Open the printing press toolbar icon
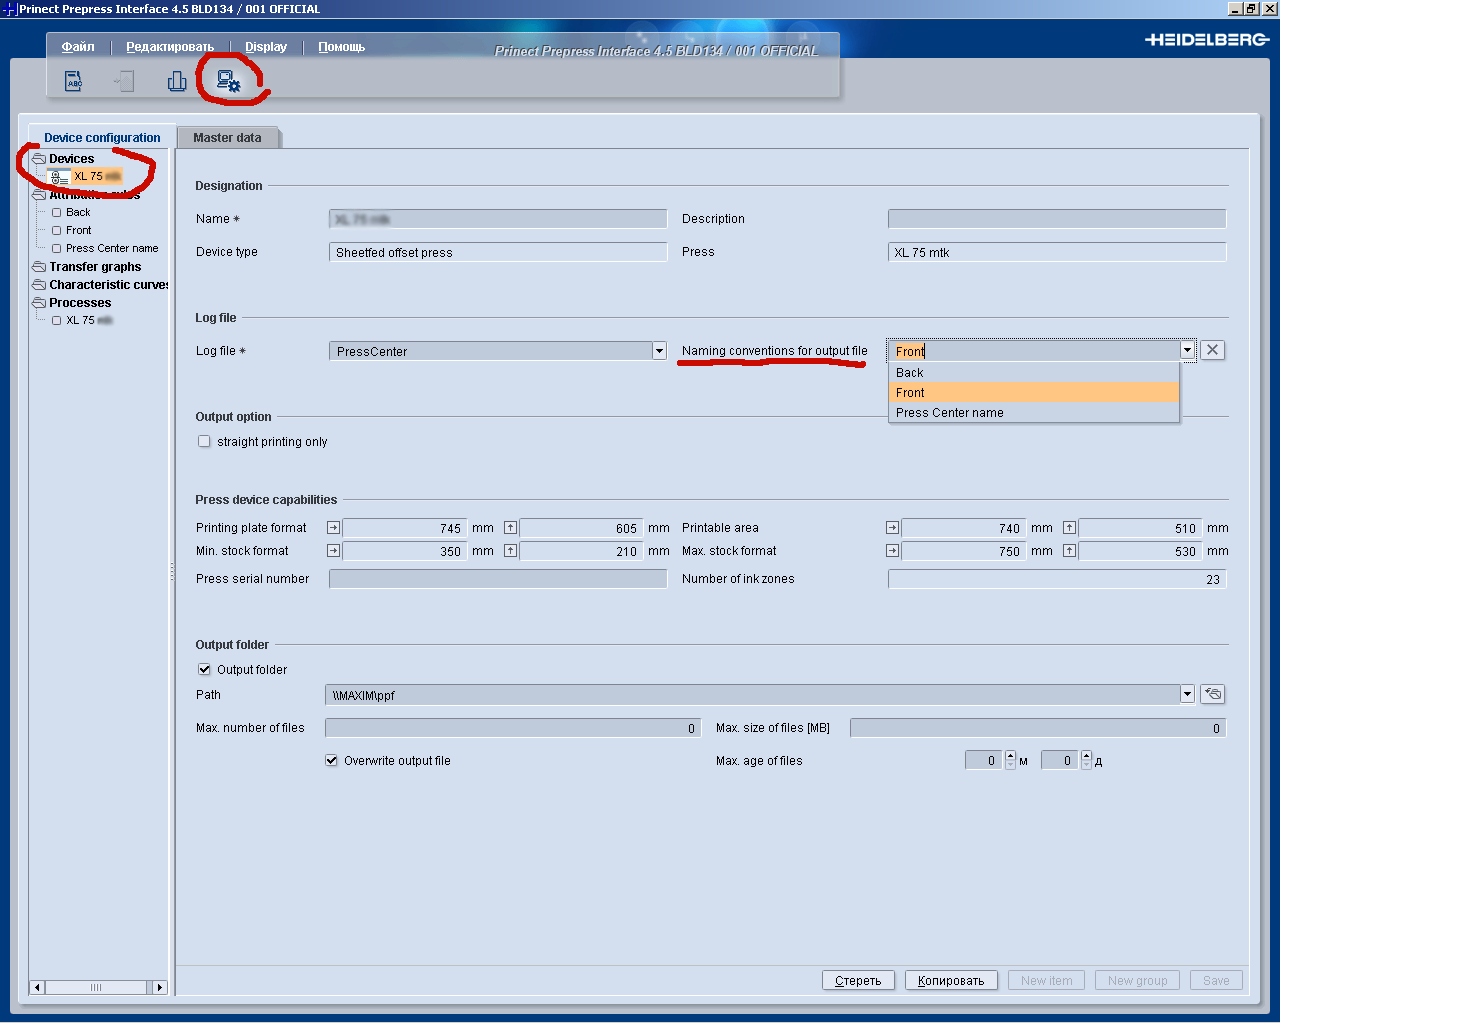The image size is (1463, 1024). 177,81
